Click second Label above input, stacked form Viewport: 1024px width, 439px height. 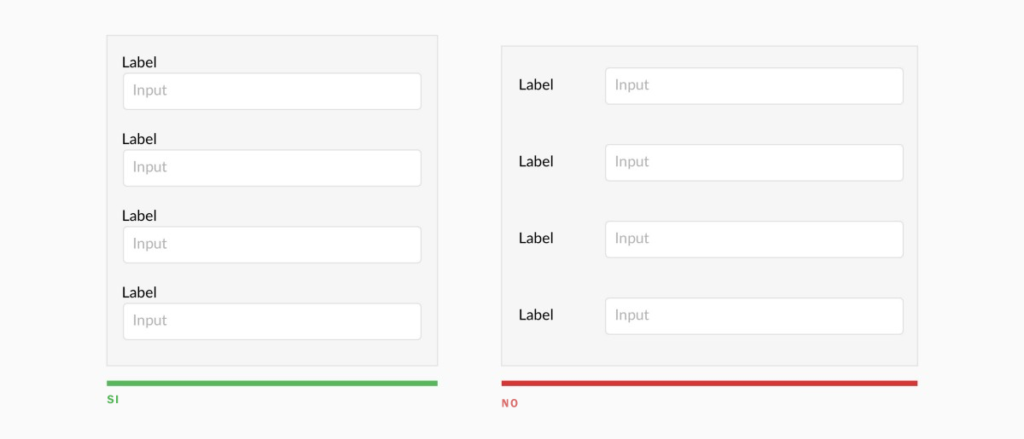tap(139, 139)
